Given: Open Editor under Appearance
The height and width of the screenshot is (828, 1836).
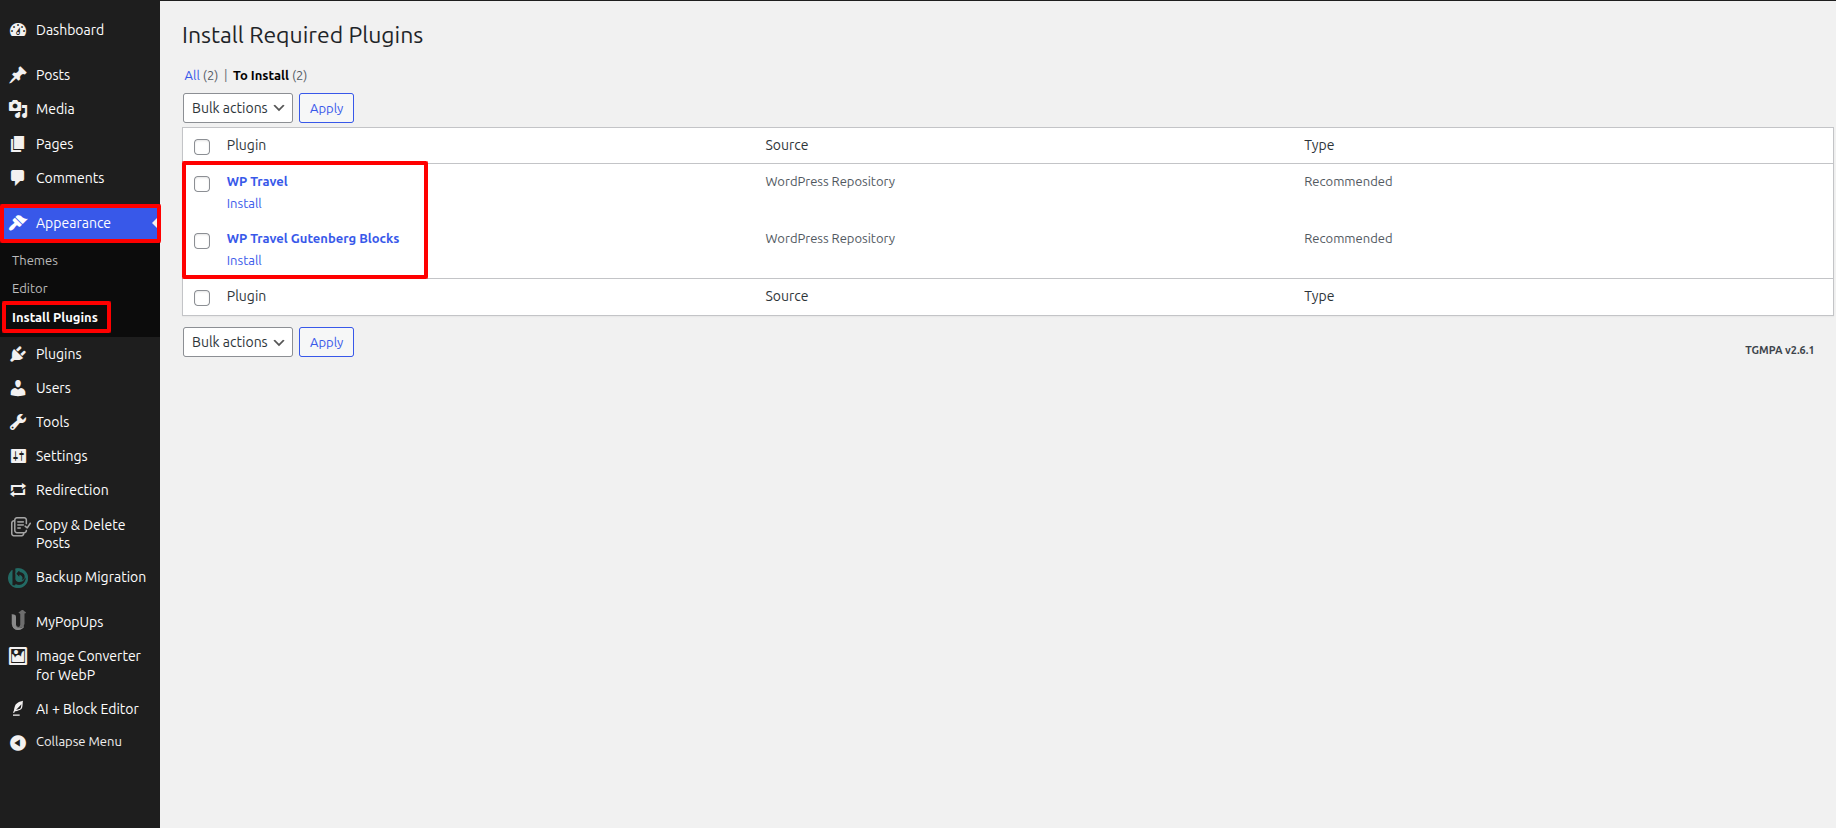Looking at the screenshot, I should [30, 288].
